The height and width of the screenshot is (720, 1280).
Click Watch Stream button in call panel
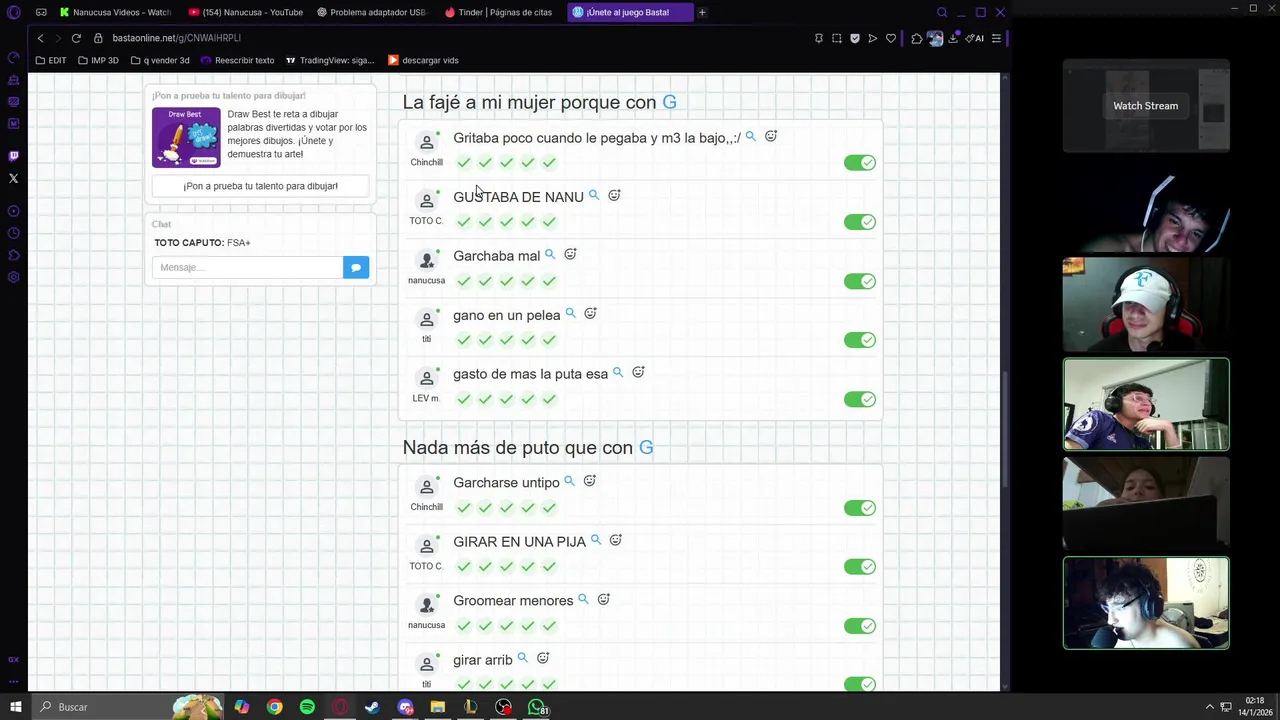[x=1146, y=106]
